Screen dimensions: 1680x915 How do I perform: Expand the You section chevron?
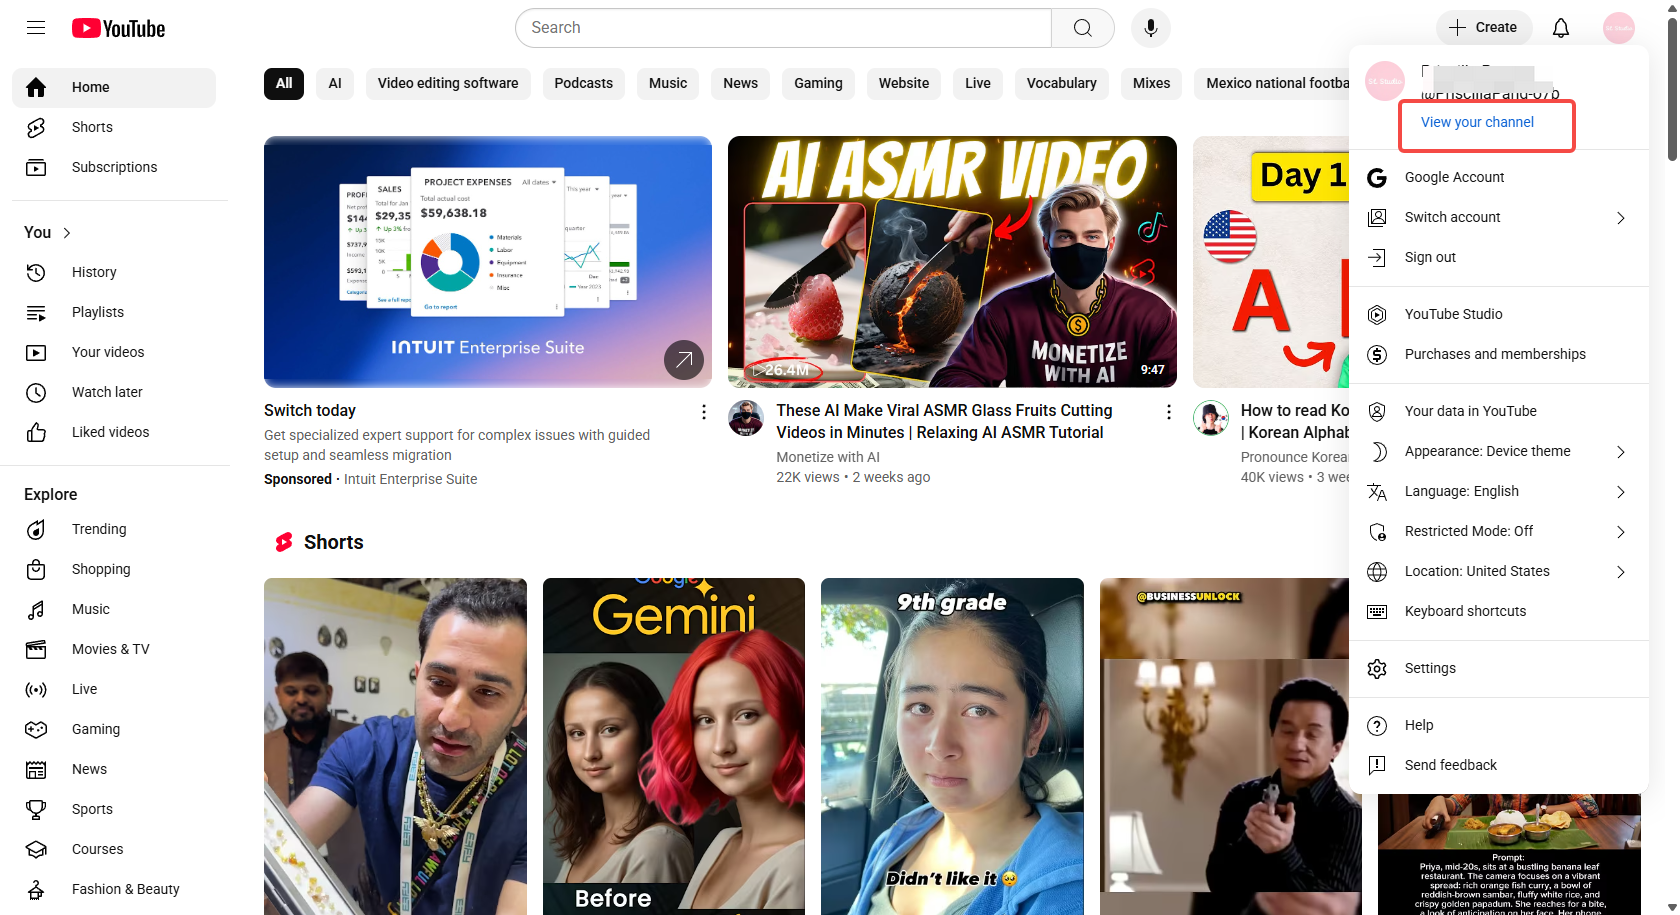(x=67, y=233)
